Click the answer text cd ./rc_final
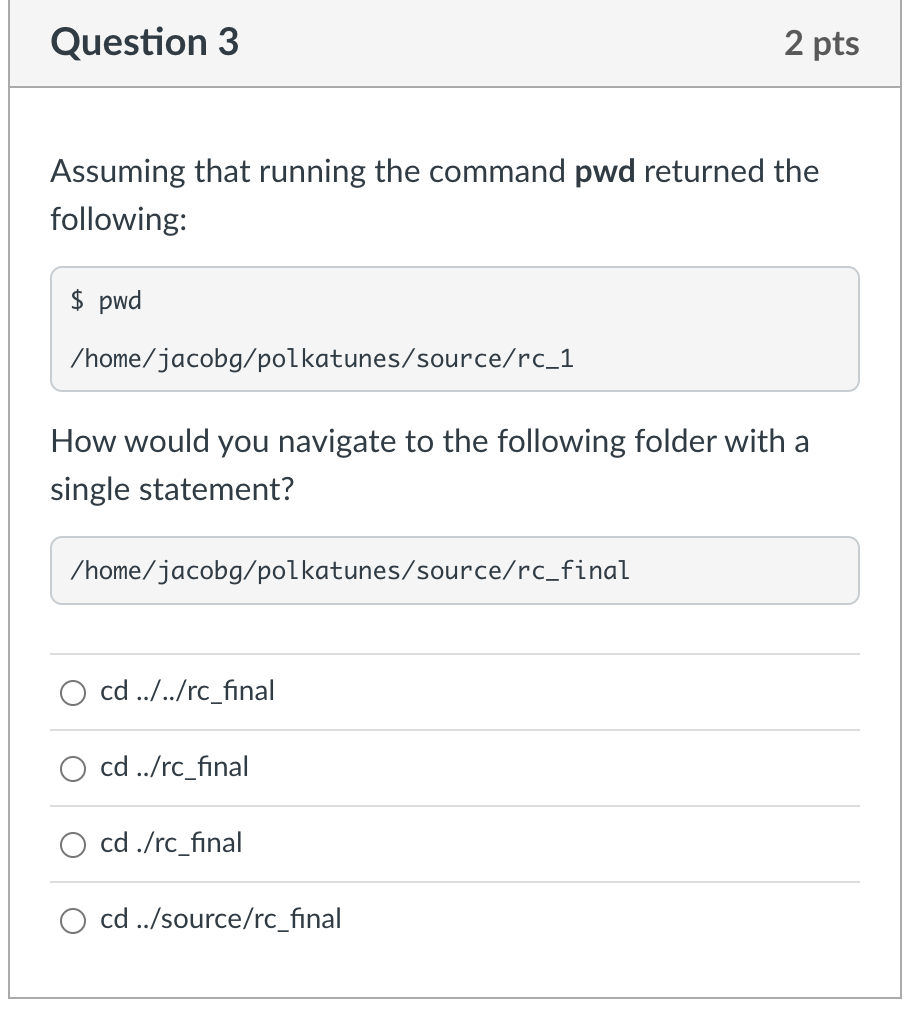 [x=170, y=843]
